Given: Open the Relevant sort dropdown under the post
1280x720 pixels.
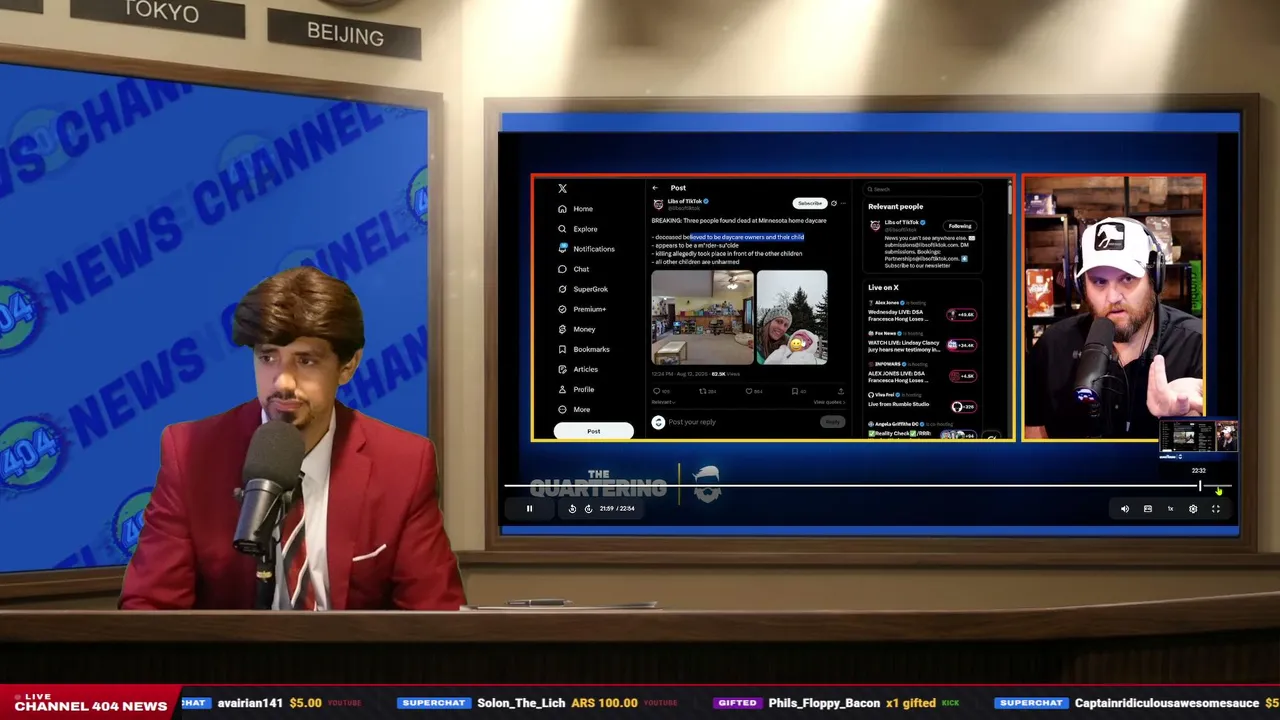Looking at the screenshot, I should [x=663, y=402].
